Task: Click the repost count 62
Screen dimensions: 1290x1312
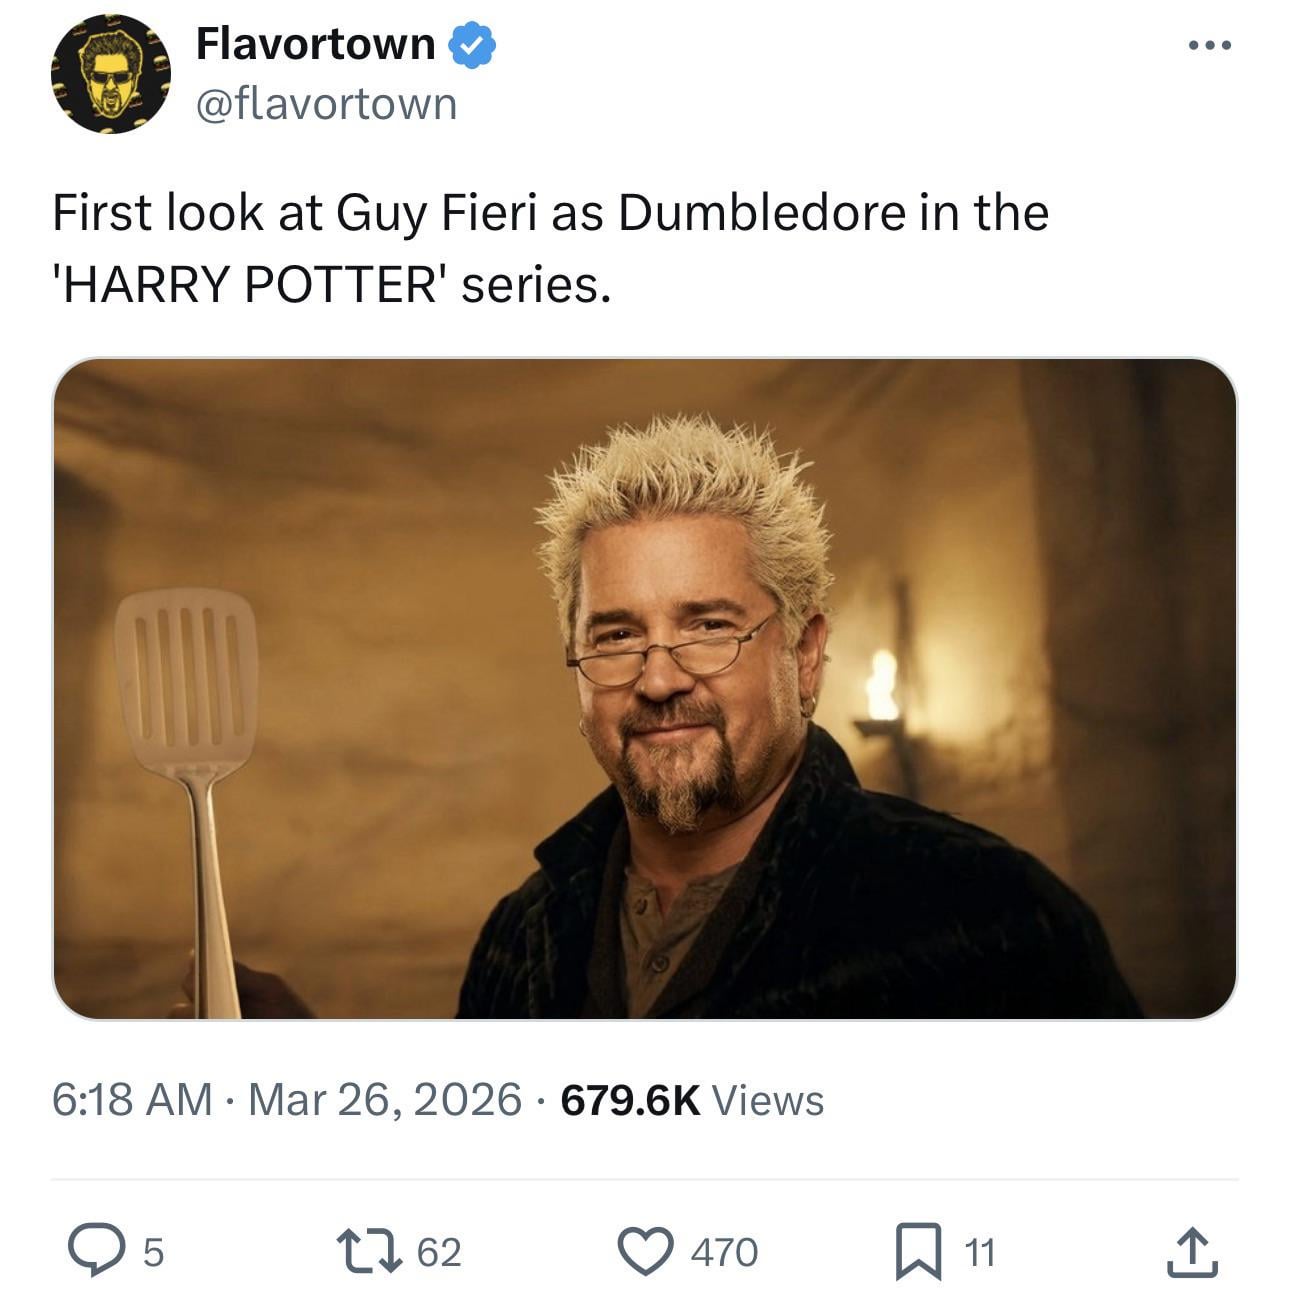Action: [439, 1252]
